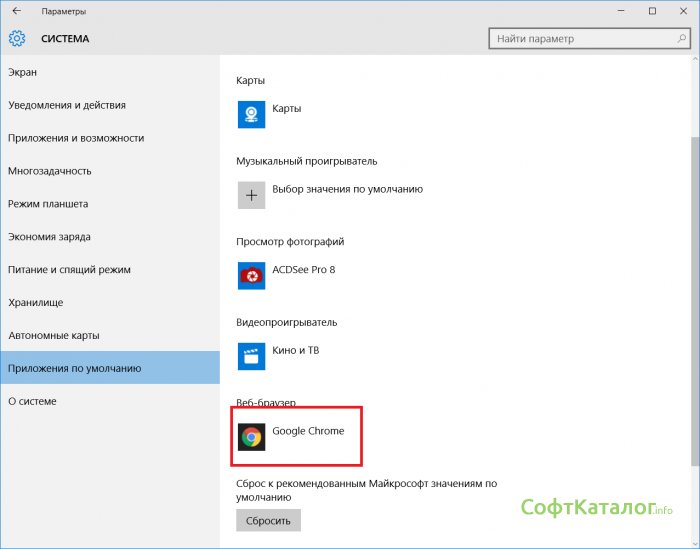Open Питание и спящий режим
The width and height of the screenshot is (700, 549).
69,270
